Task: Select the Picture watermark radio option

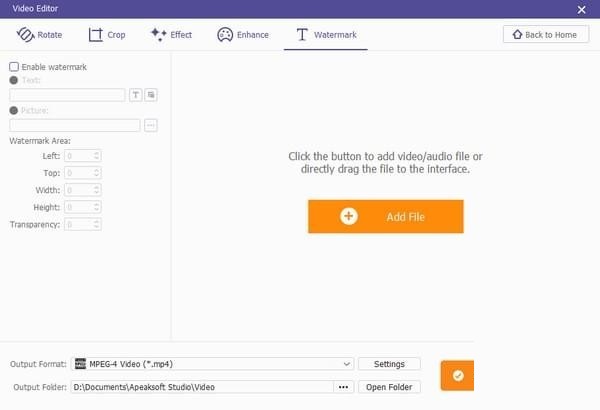Action: point(14,110)
